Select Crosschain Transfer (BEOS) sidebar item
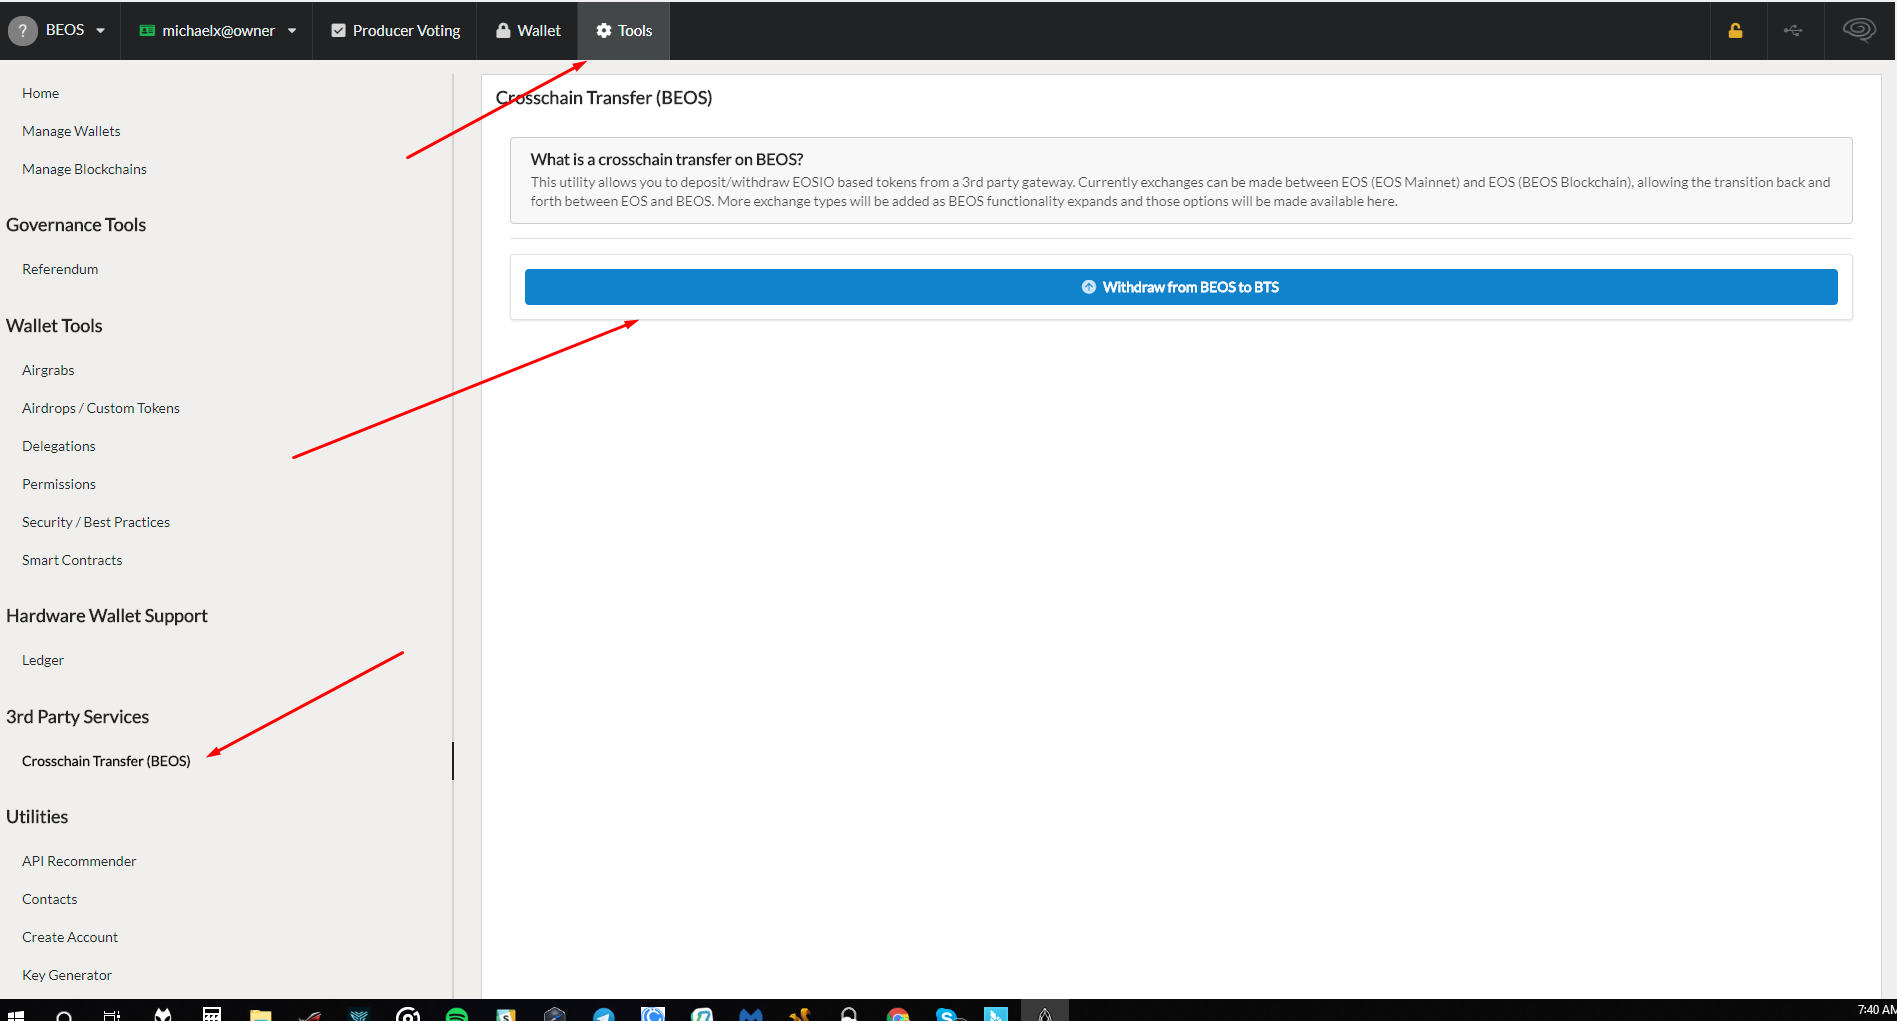1897x1021 pixels. 106,761
